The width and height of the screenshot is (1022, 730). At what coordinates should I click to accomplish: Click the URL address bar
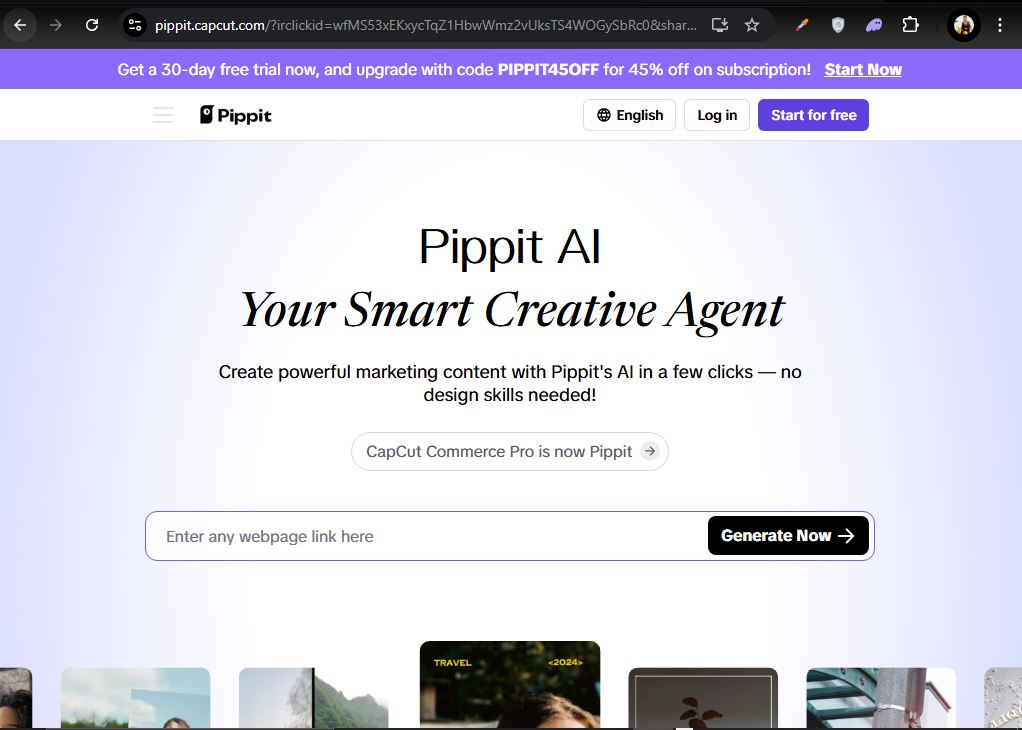tap(425, 25)
